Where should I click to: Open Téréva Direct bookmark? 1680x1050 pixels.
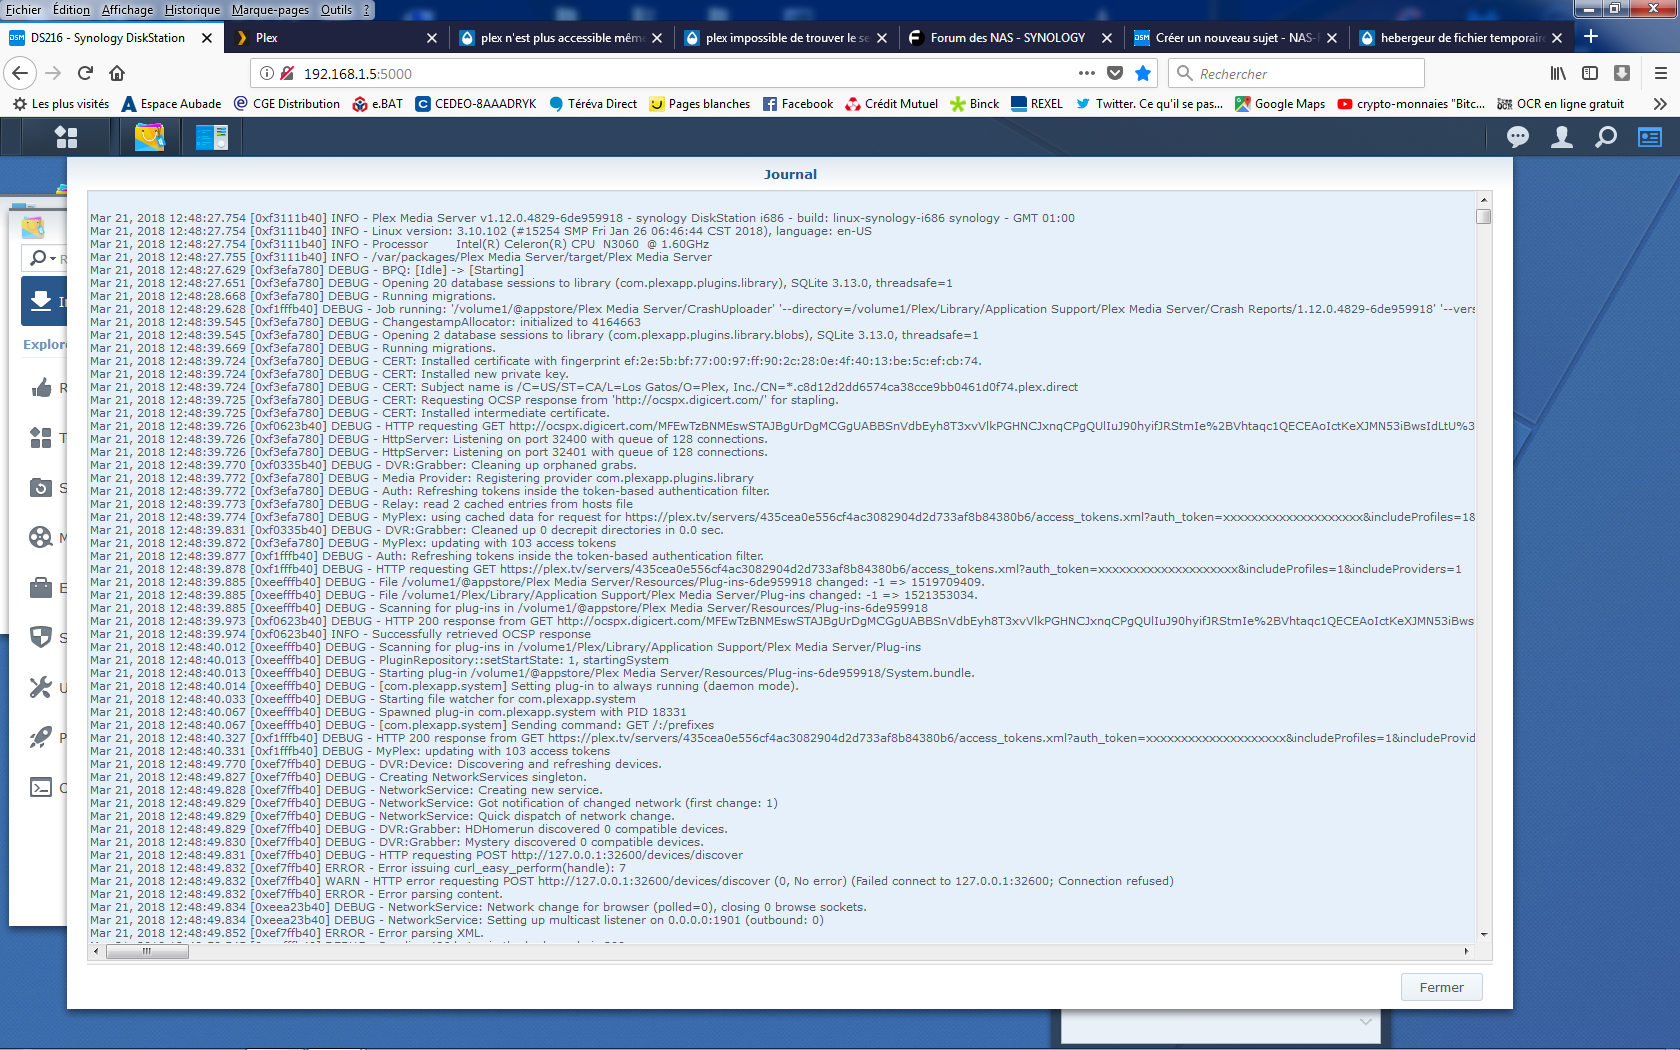tap(593, 104)
